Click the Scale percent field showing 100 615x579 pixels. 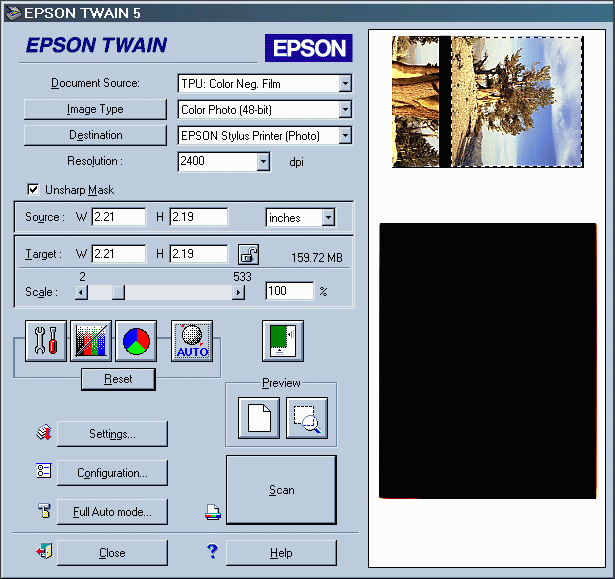(289, 291)
